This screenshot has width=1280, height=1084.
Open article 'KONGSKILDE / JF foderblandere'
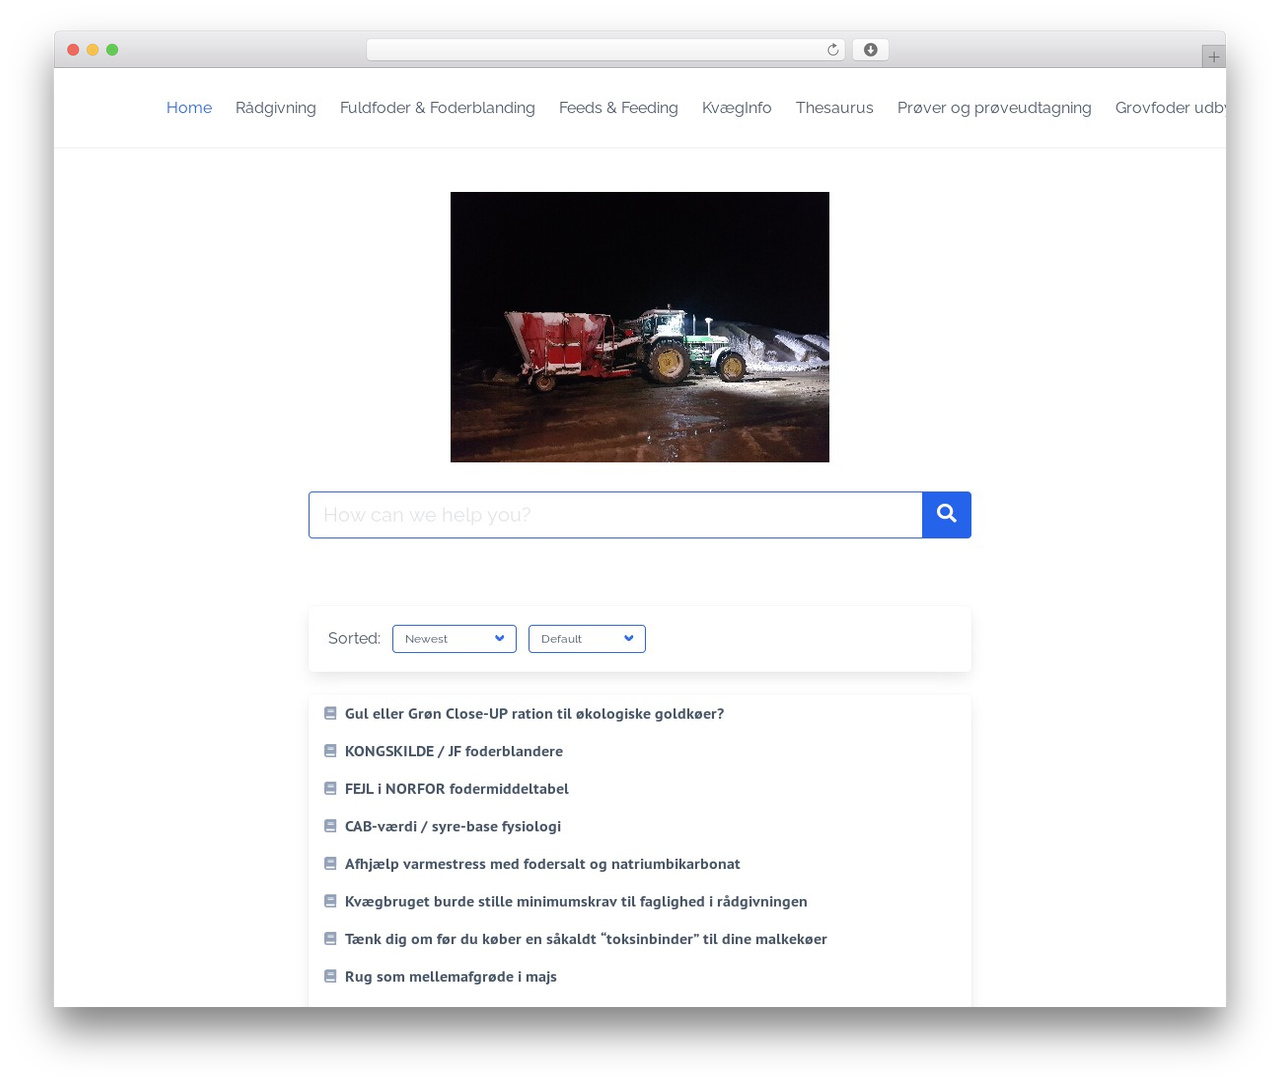pyautogui.click(x=454, y=751)
